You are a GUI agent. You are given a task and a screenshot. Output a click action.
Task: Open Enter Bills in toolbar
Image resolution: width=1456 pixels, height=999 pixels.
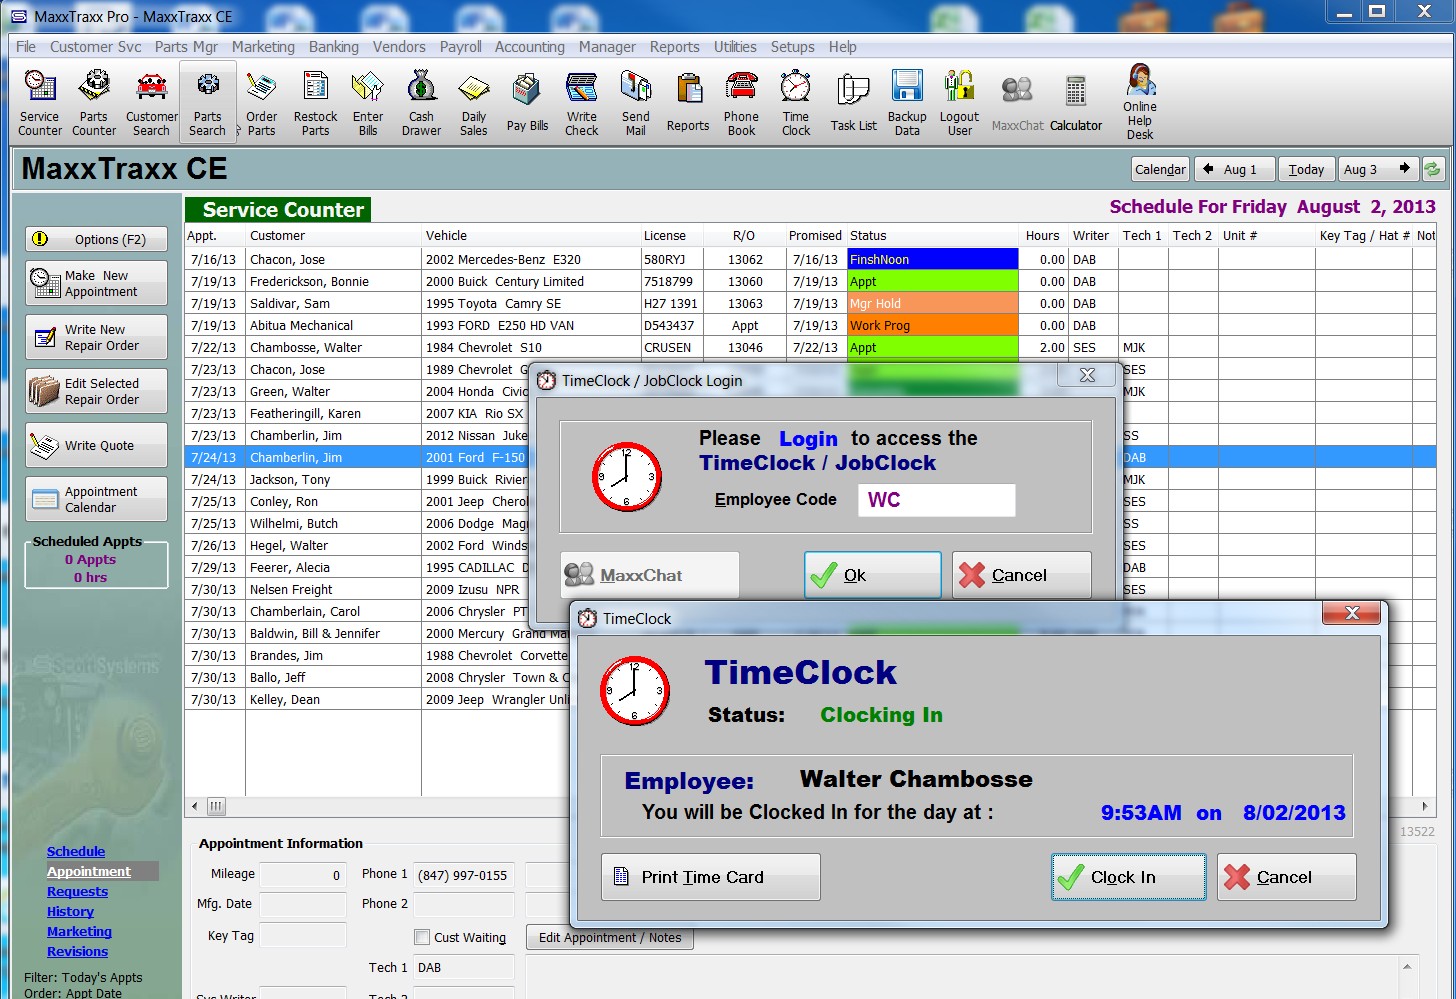click(x=368, y=101)
